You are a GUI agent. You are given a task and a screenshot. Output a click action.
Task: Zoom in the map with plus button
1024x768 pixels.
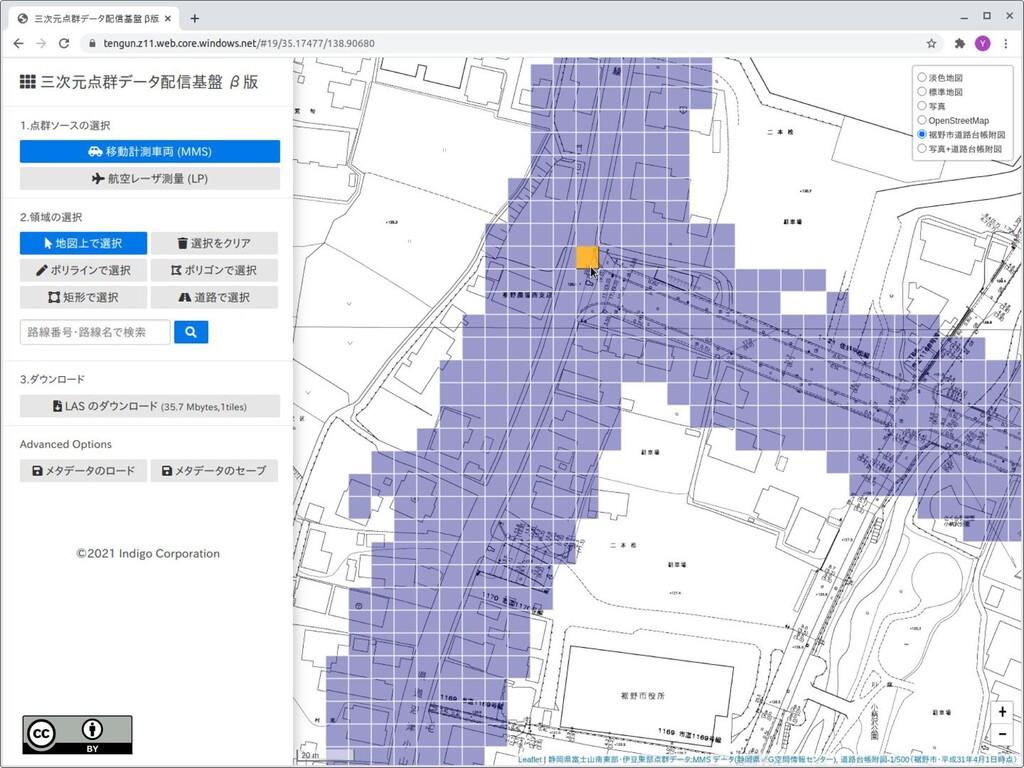click(1002, 712)
